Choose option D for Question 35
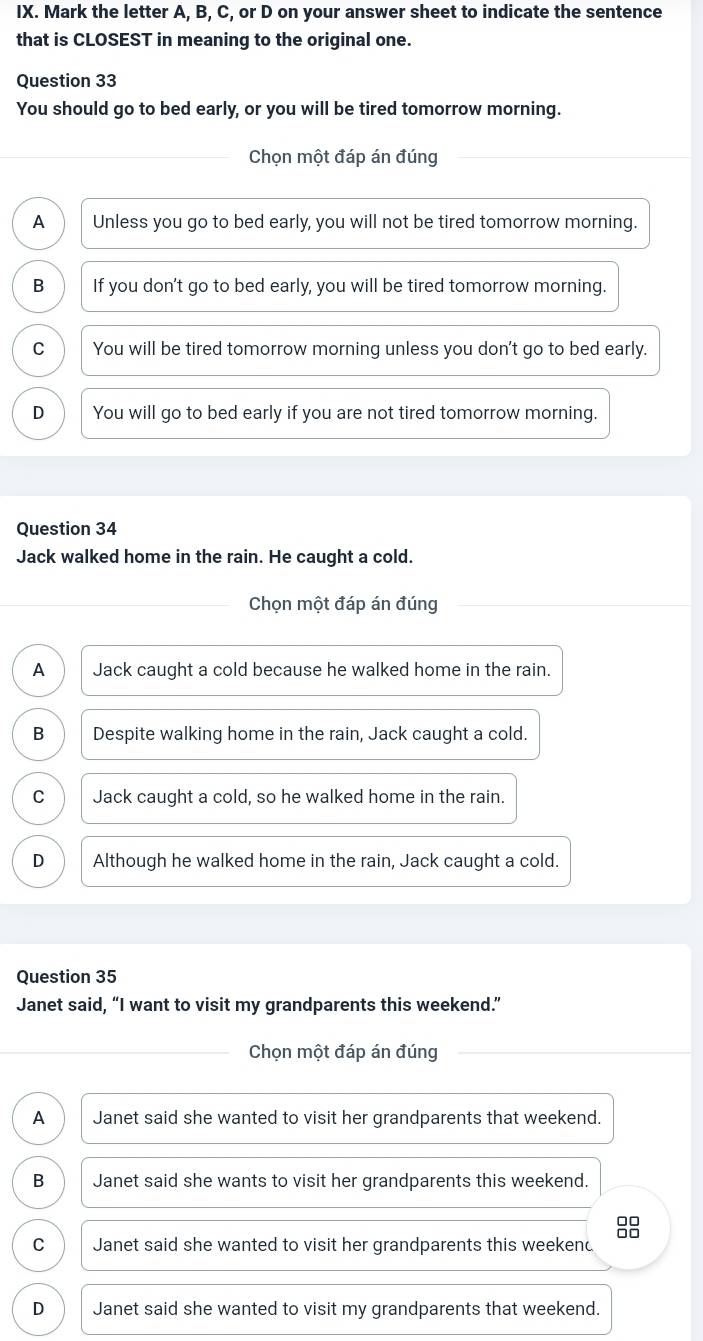This screenshot has height=1341, width=703. click(x=39, y=1309)
